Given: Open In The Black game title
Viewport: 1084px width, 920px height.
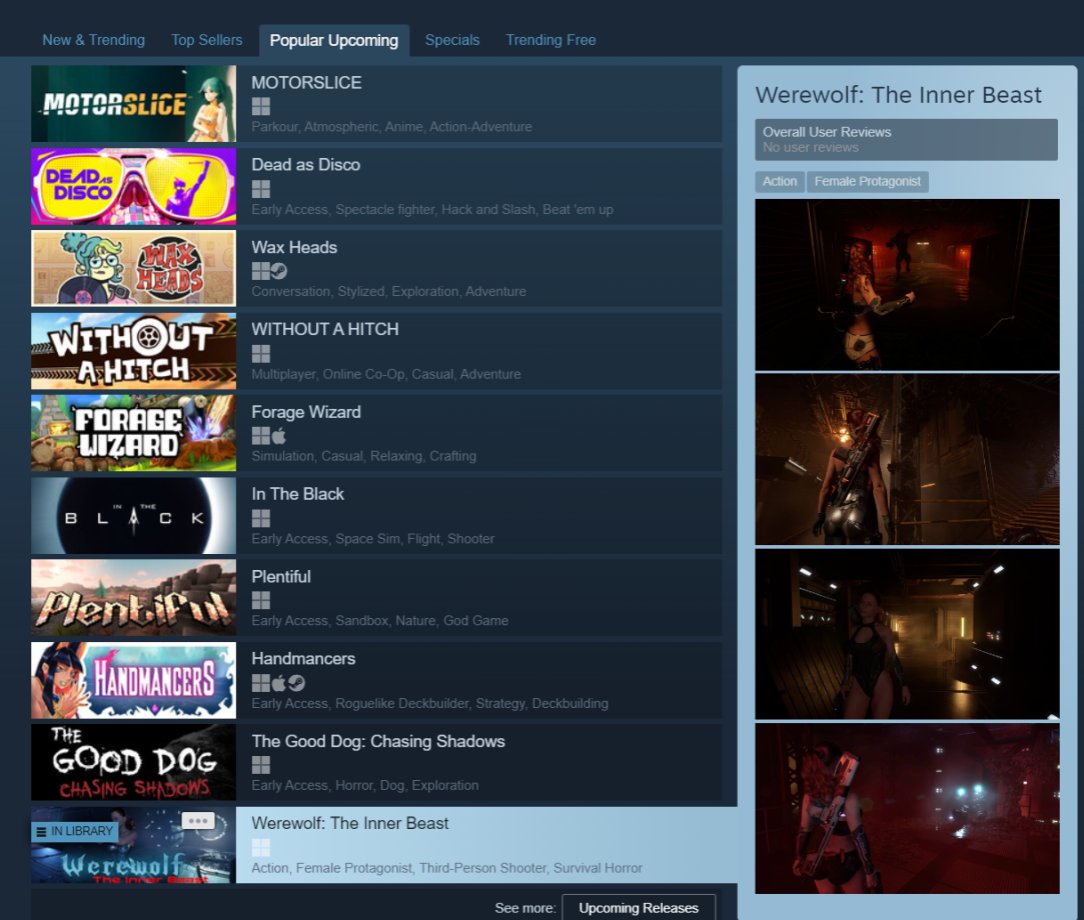Looking at the screenshot, I should (297, 494).
